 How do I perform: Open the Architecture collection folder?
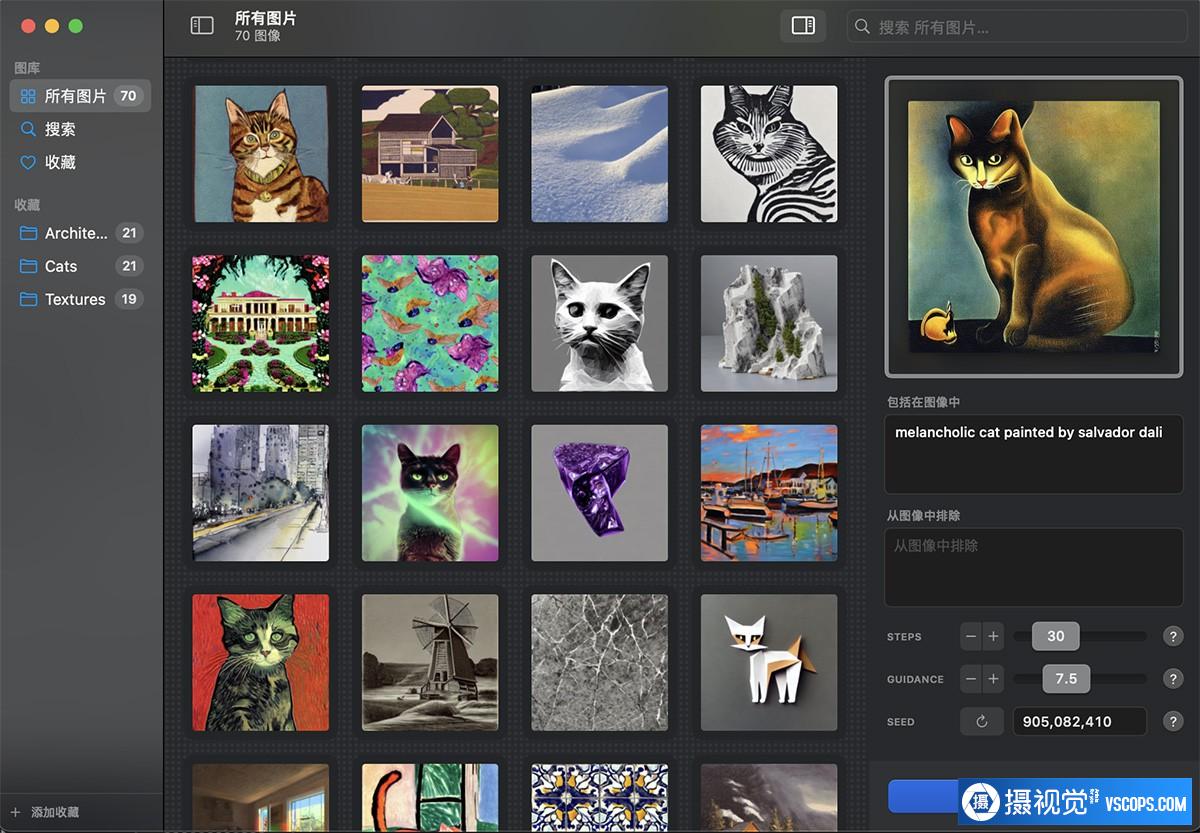pos(75,233)
